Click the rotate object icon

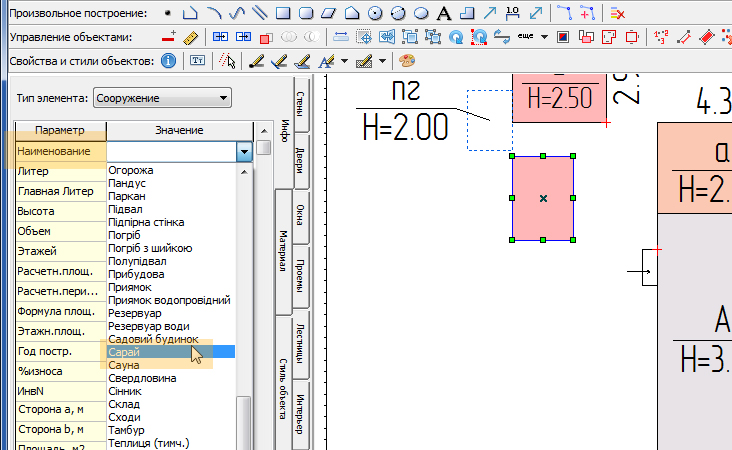click(457, 37)
